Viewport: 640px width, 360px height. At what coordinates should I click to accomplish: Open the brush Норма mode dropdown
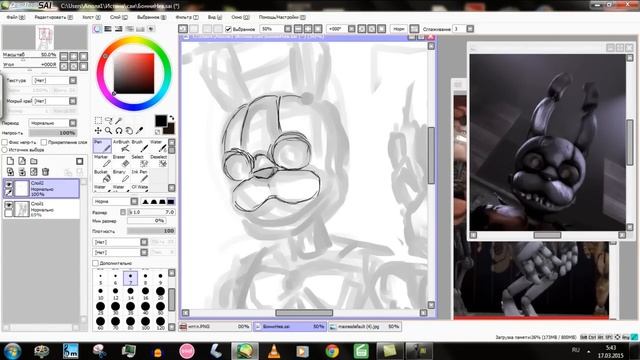pyautogui.click(x=134, y=201)
